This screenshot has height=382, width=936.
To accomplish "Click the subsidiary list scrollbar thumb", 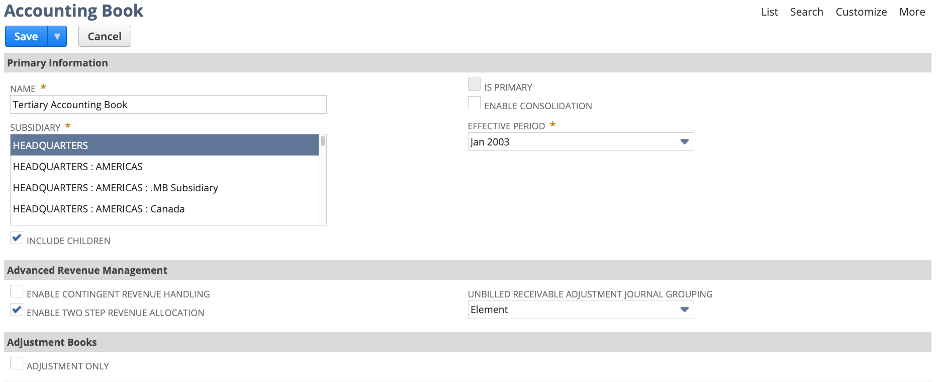I will [323, 141].
